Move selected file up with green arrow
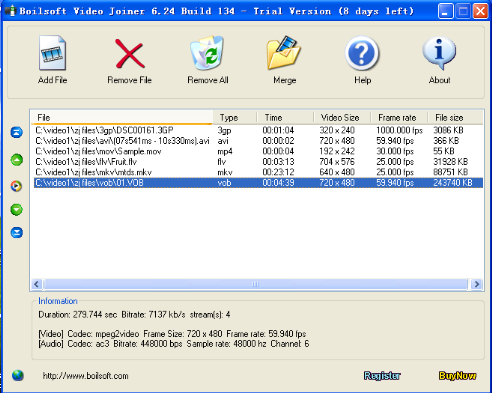This screenshot has height=393, width=492. pyautogui.click(x=16, y=160)
